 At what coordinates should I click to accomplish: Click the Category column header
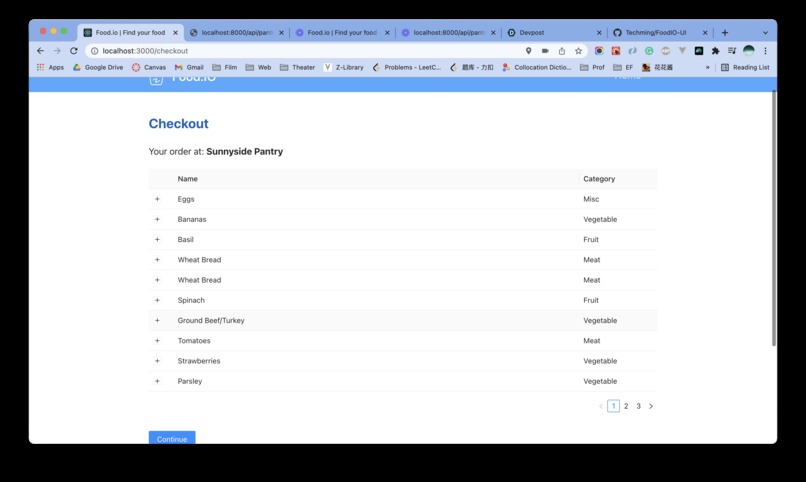tap(599, 179)
